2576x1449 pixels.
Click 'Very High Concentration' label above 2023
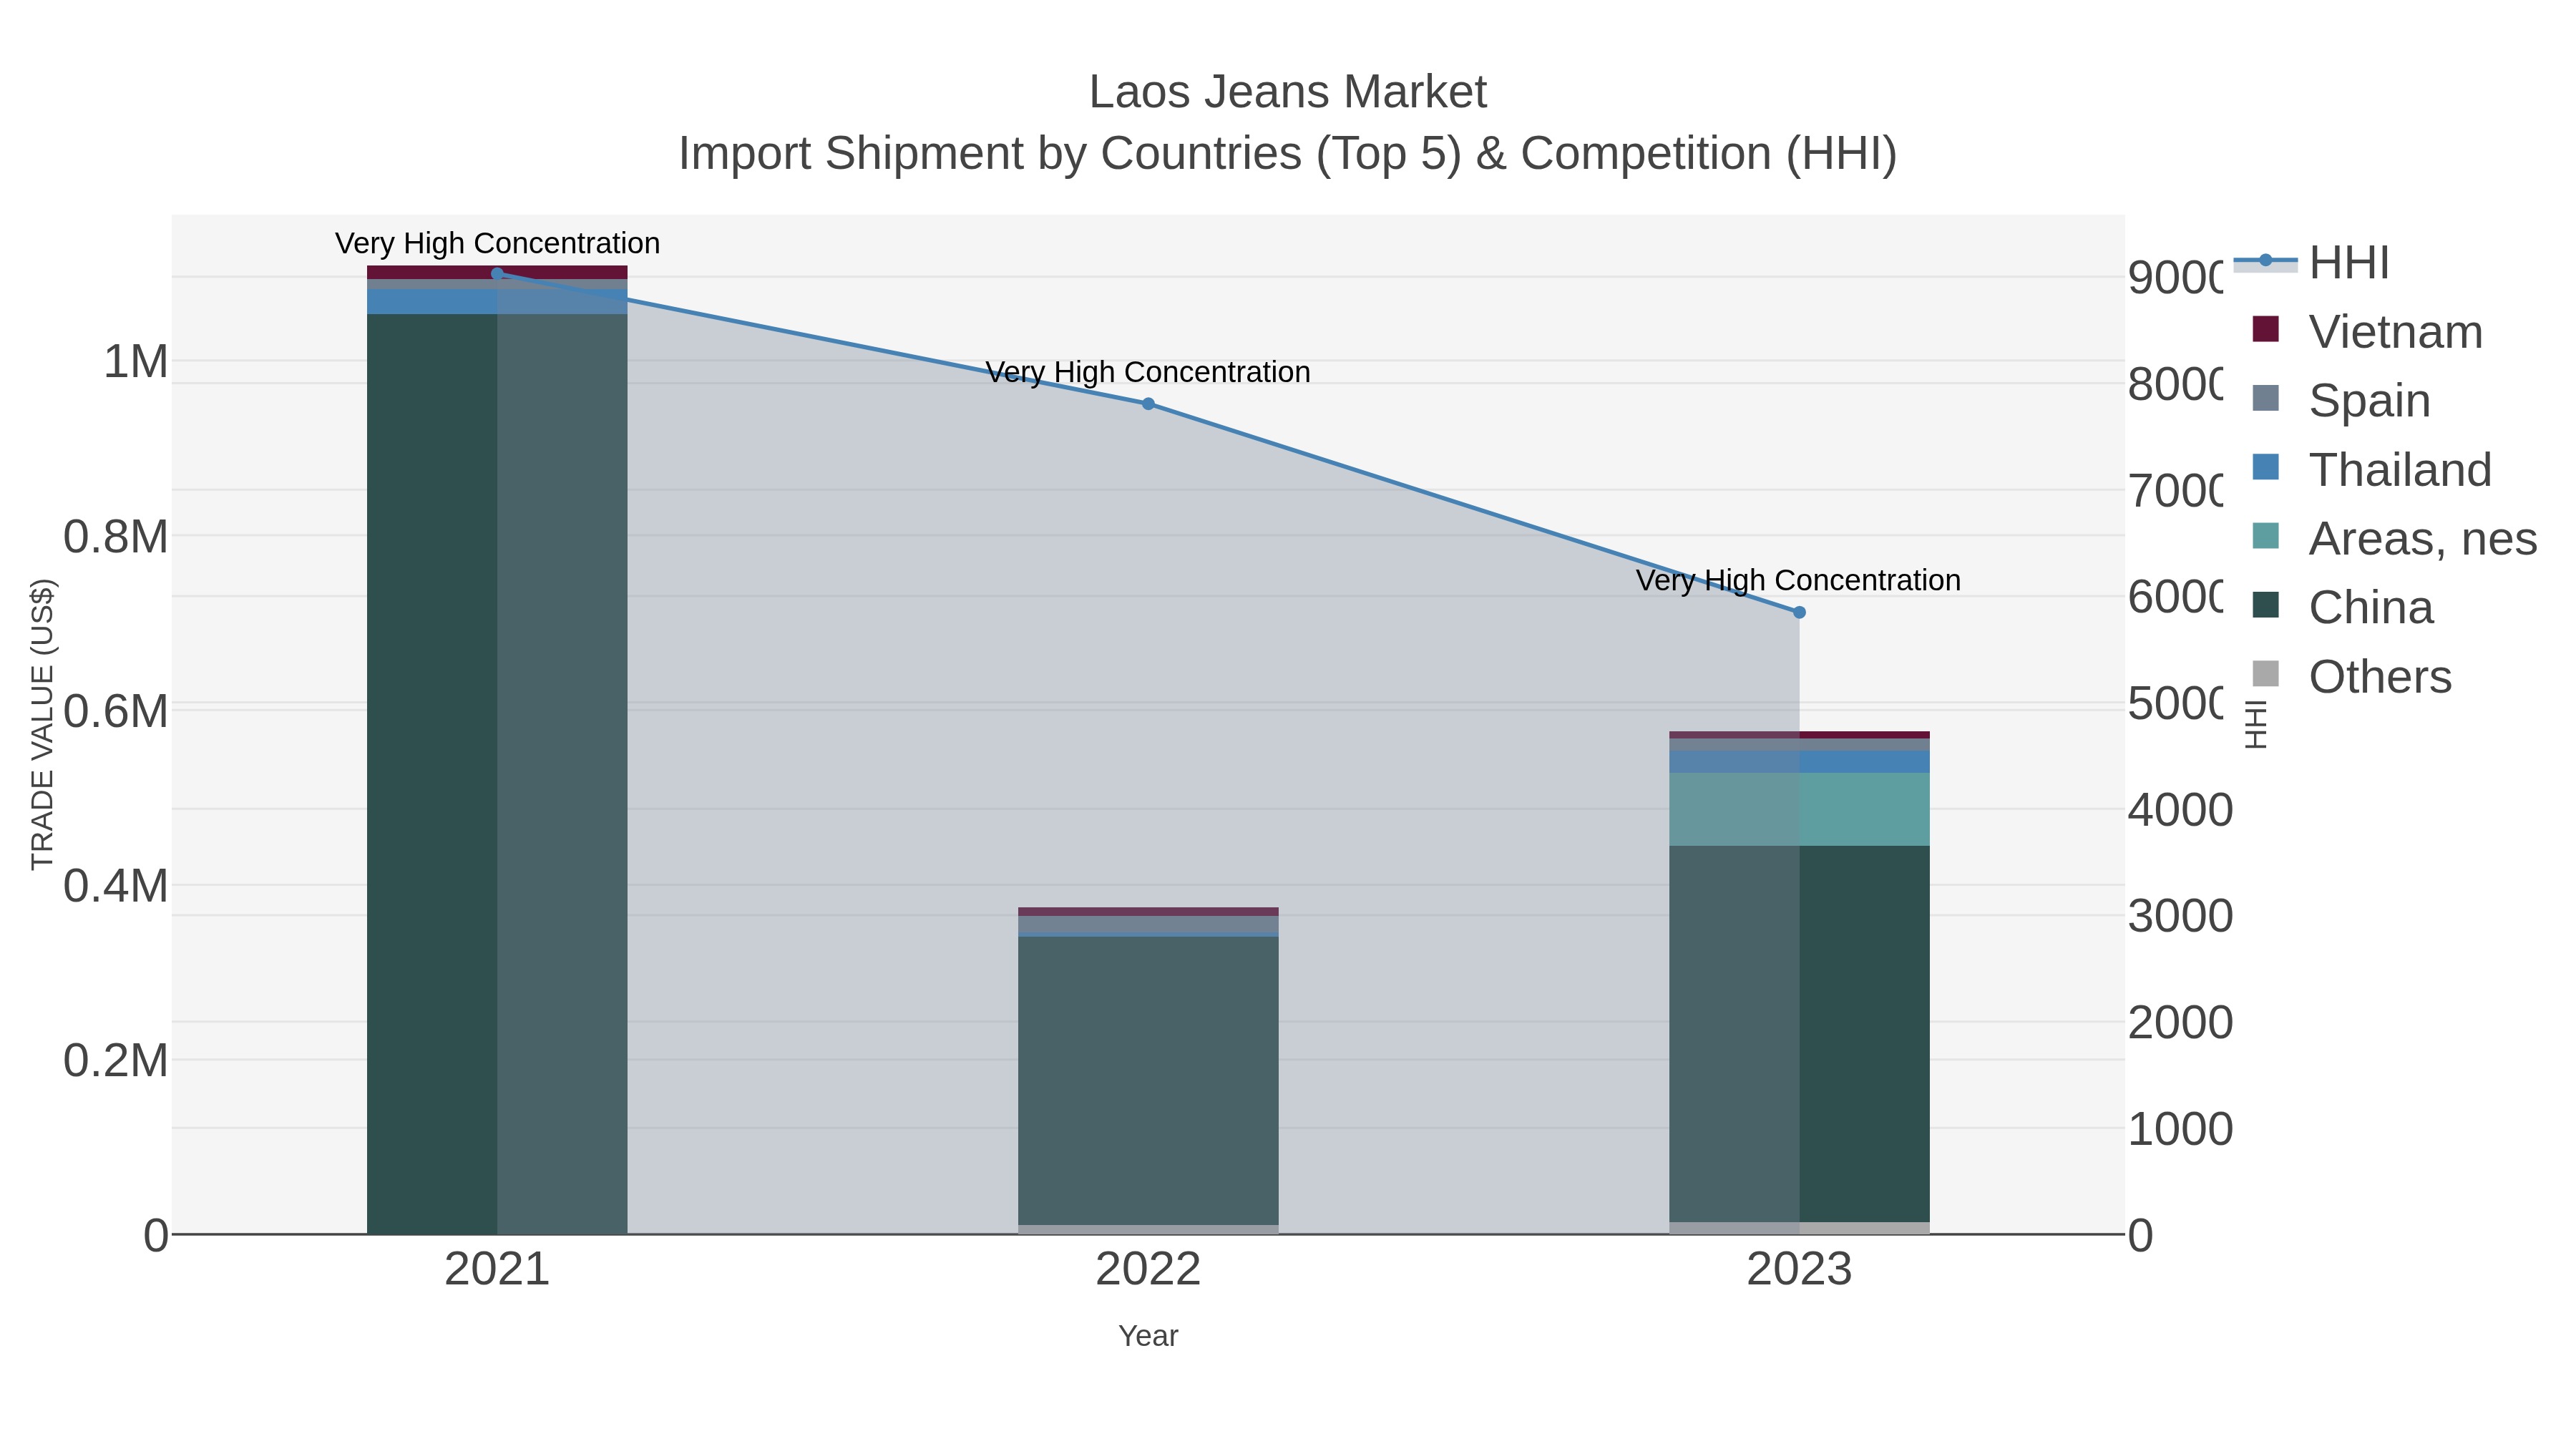point(1798,580)
